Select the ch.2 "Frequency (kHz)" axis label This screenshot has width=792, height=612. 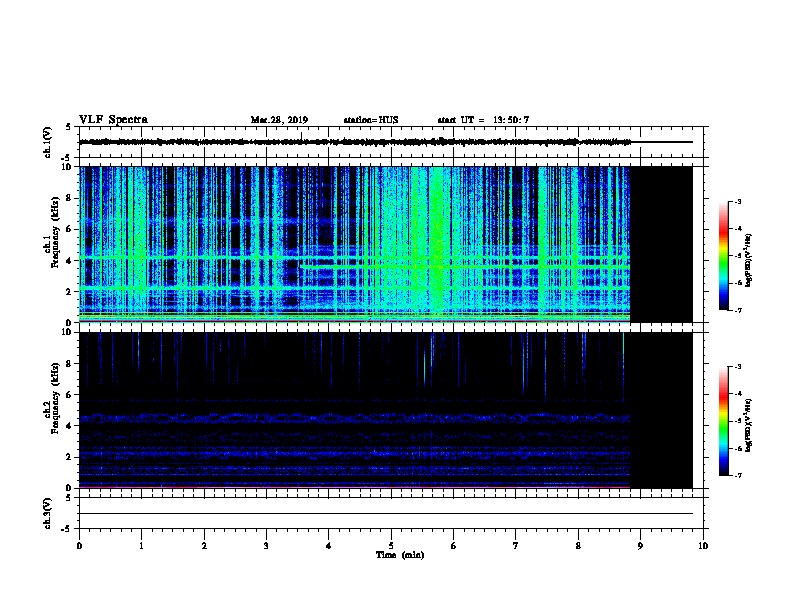pyautogui.click(x=55, y=398)
